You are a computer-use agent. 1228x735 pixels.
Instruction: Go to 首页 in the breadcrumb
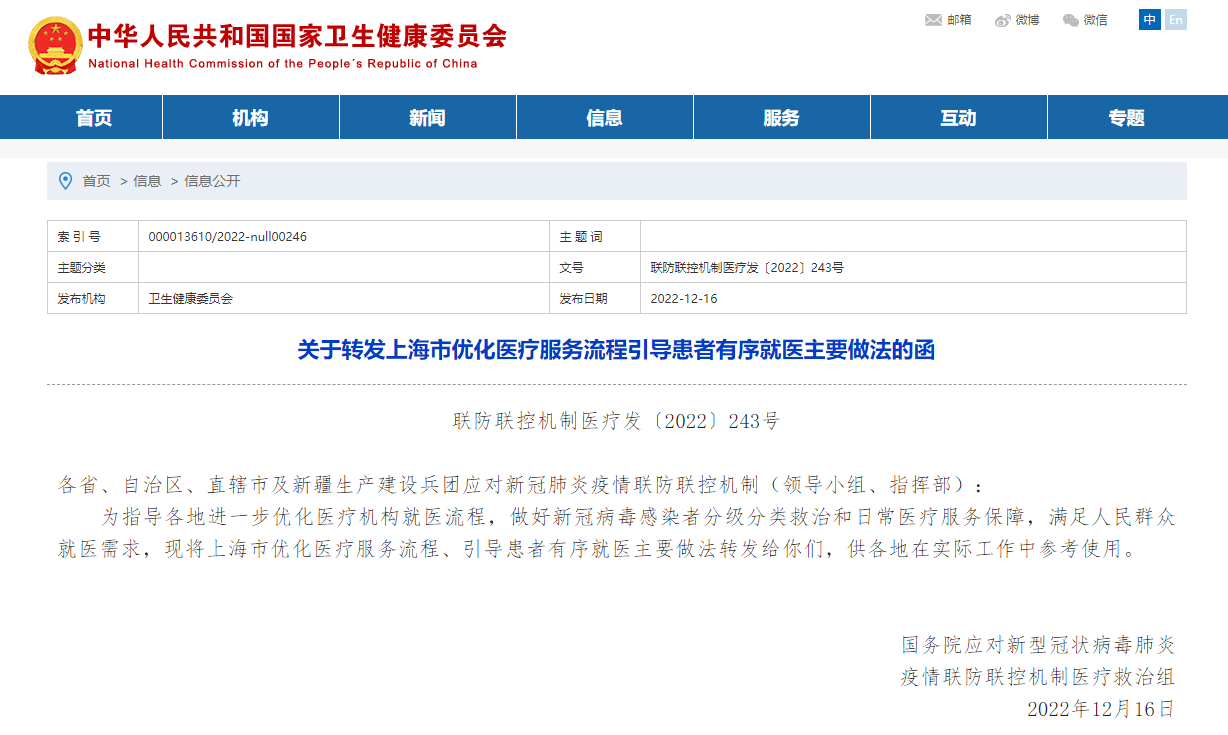point(97,181)
